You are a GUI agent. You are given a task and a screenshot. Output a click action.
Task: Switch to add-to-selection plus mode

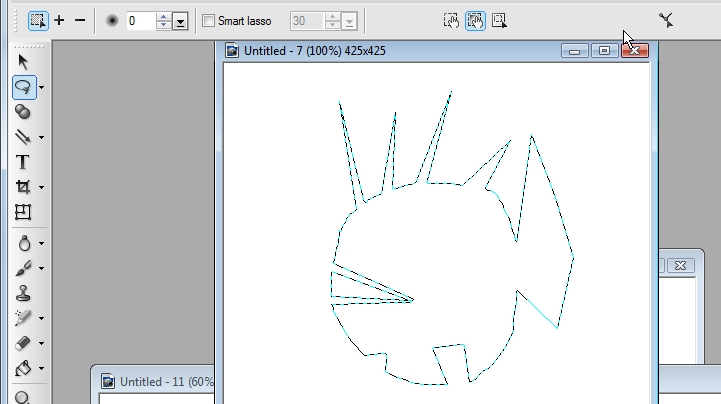coord(59,20)
